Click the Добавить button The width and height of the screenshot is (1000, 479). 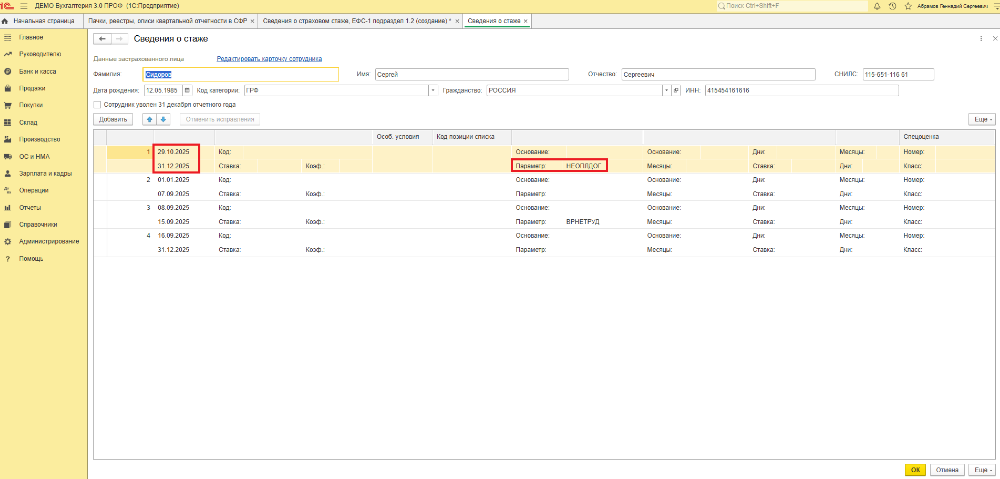tap(113, 119)
